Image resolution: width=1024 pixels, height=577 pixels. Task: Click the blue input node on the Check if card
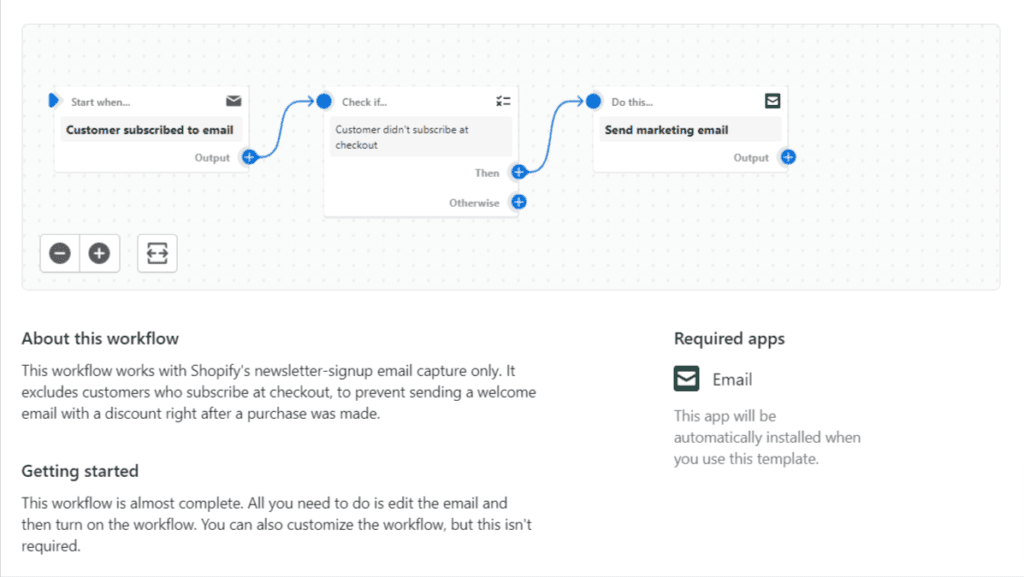[322, 100]
